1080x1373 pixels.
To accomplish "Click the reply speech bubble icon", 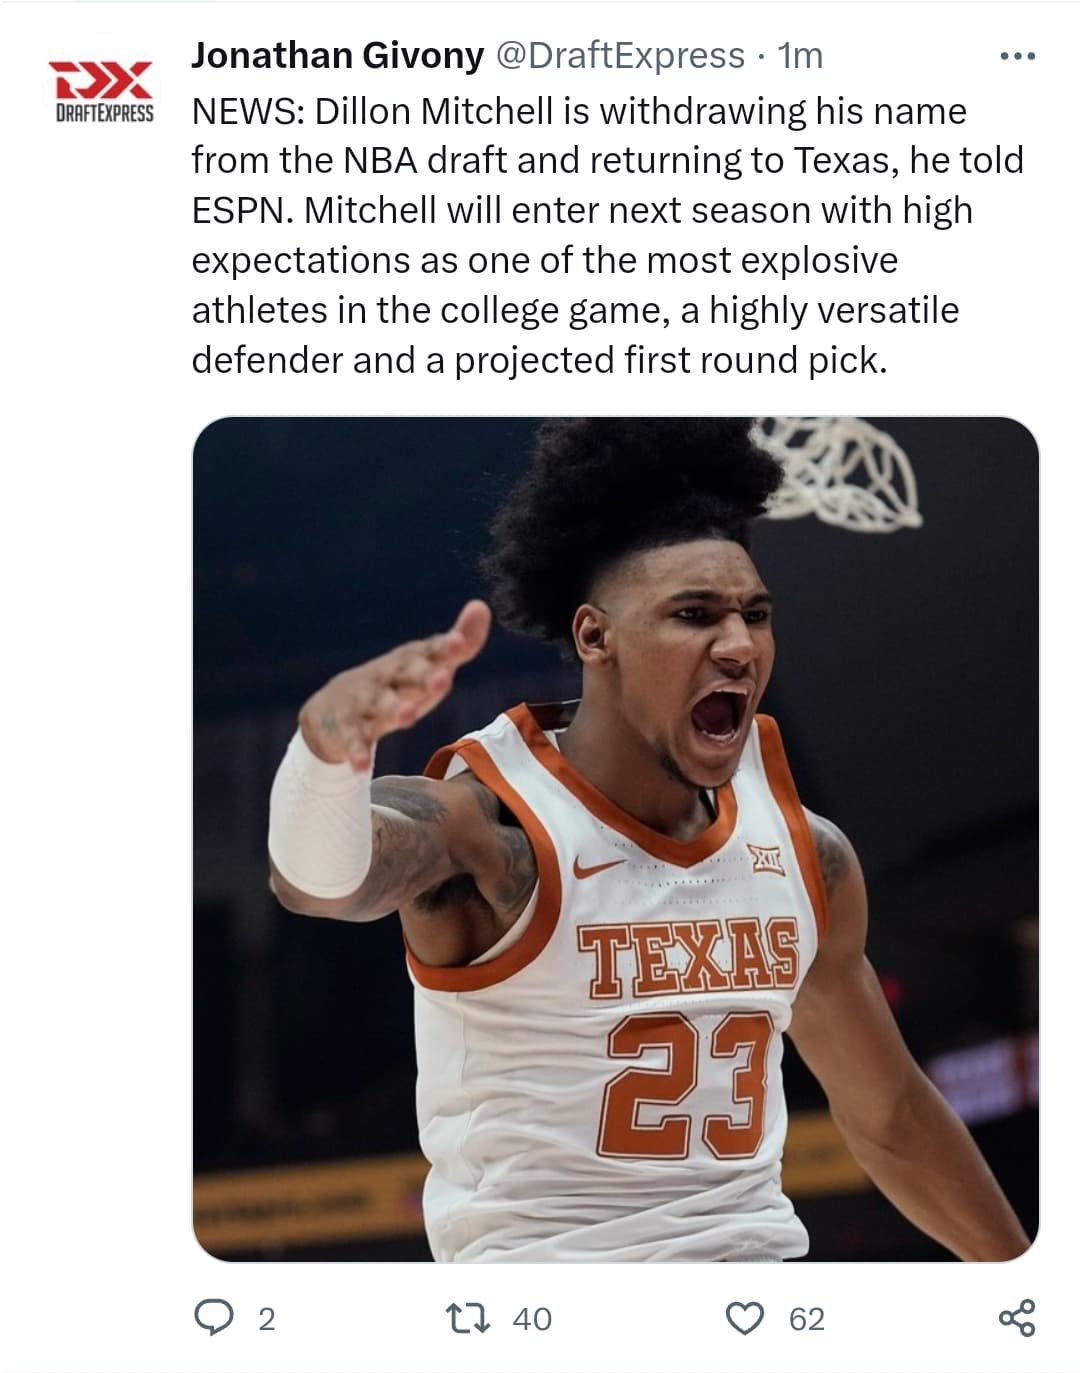I will pos(212,1318).
